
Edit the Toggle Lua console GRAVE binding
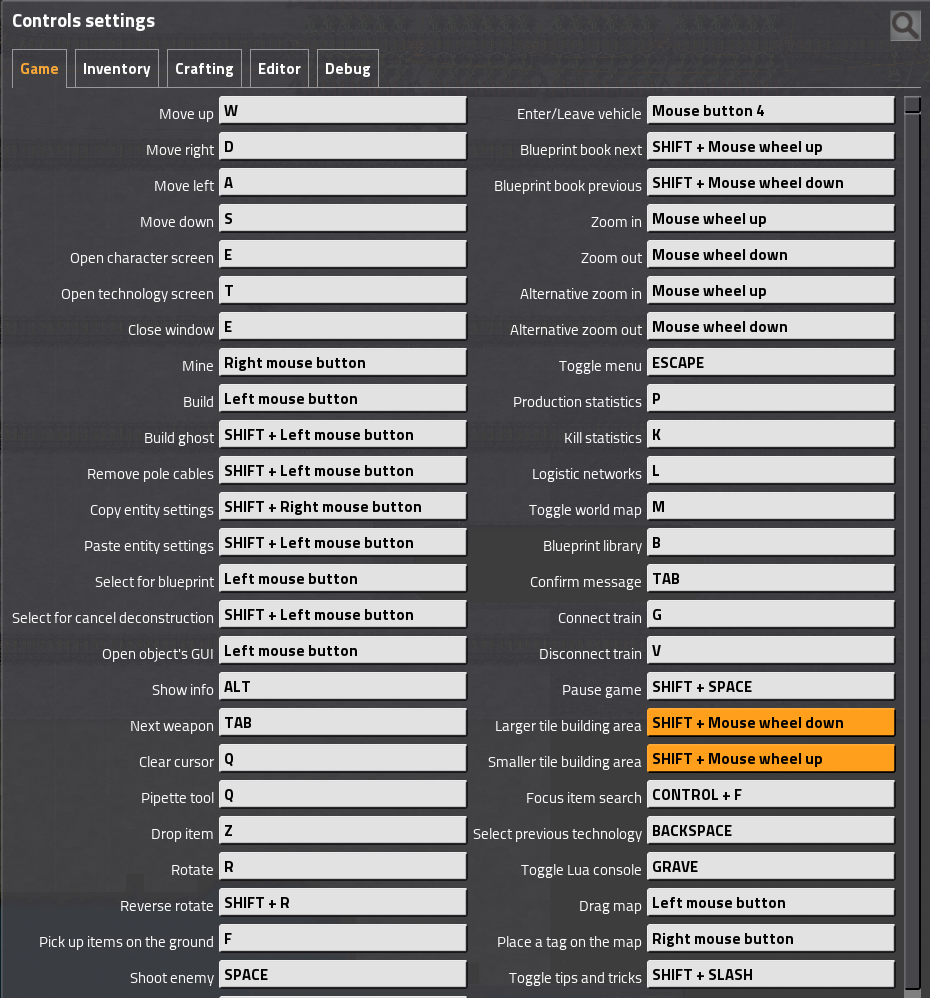770,867
